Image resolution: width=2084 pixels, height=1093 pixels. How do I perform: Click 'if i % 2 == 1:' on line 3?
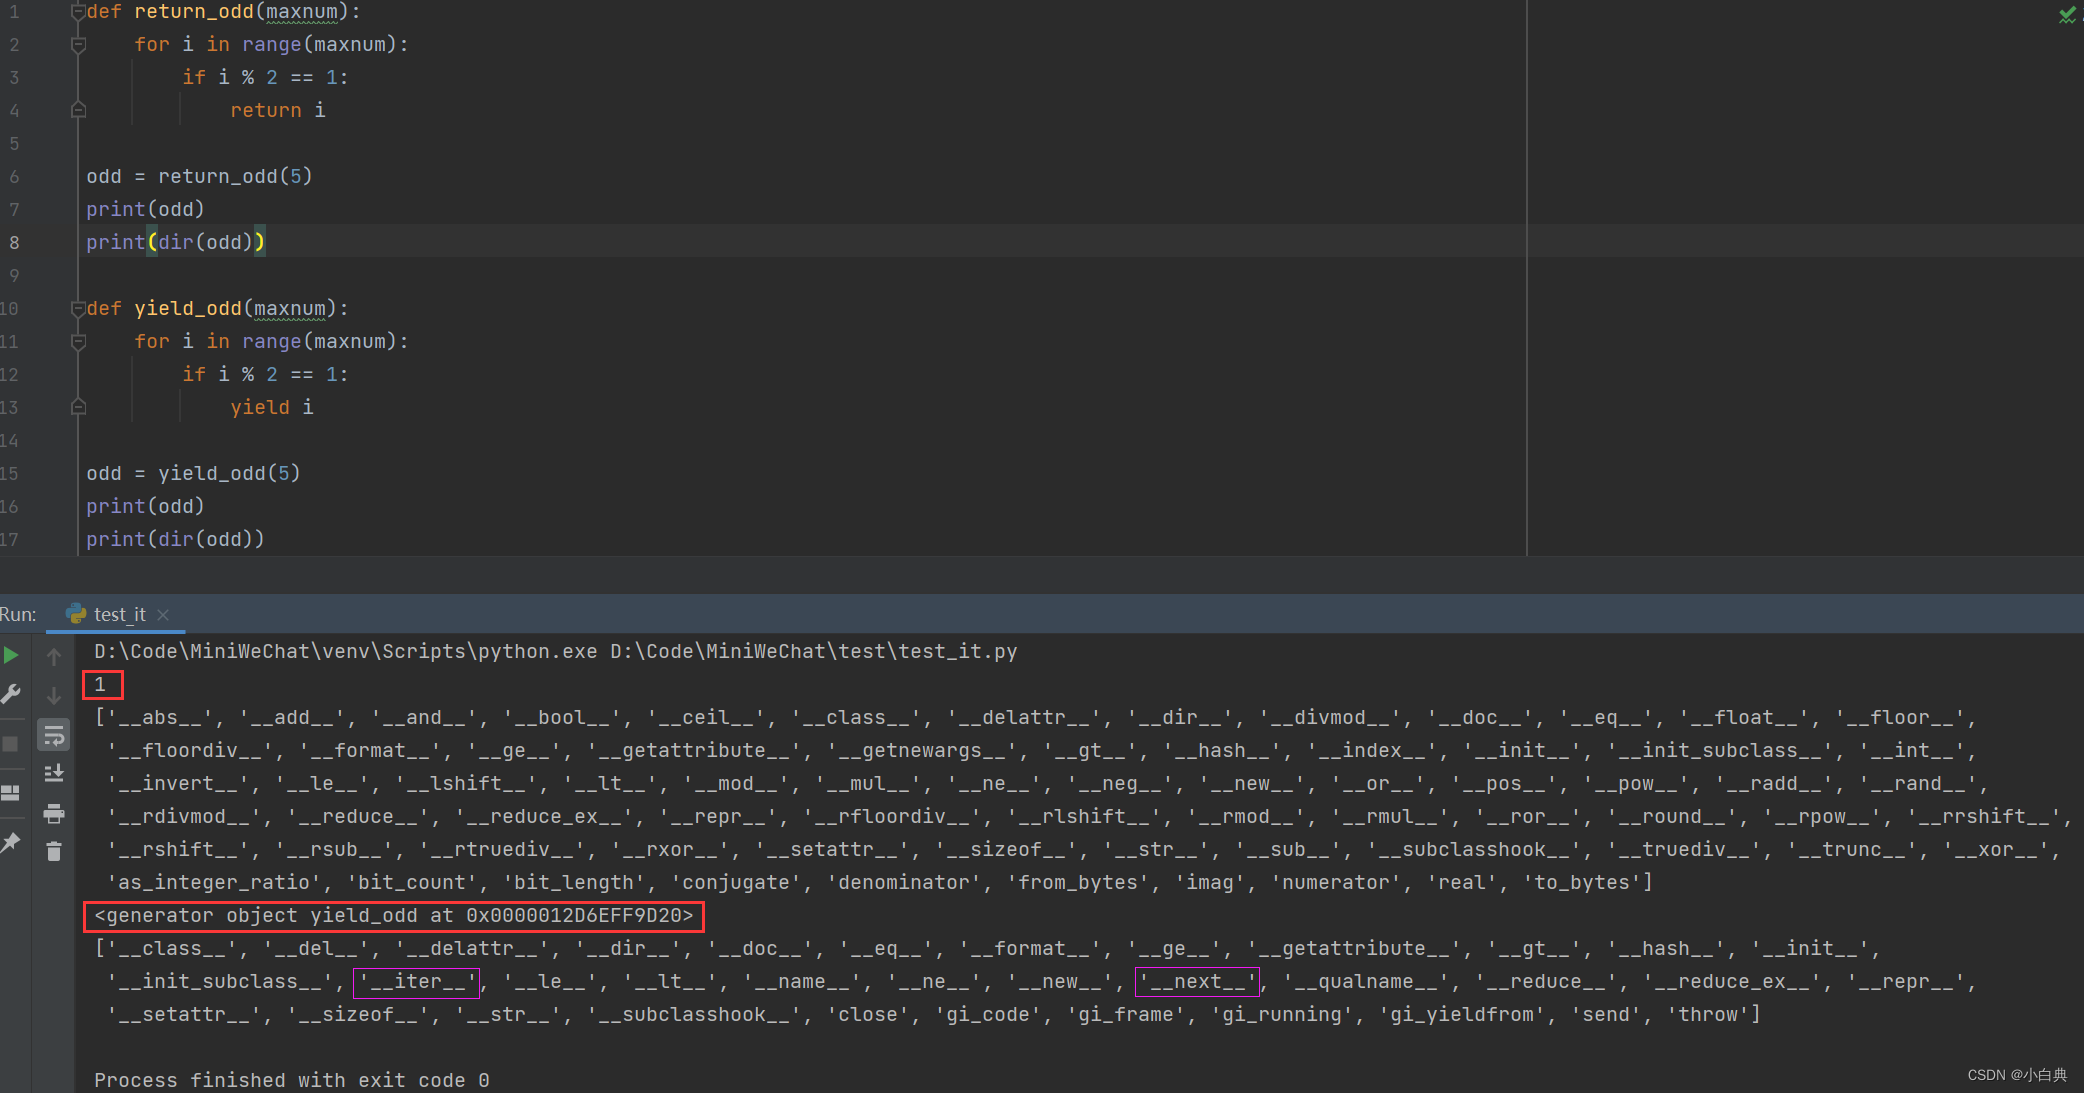265,77
